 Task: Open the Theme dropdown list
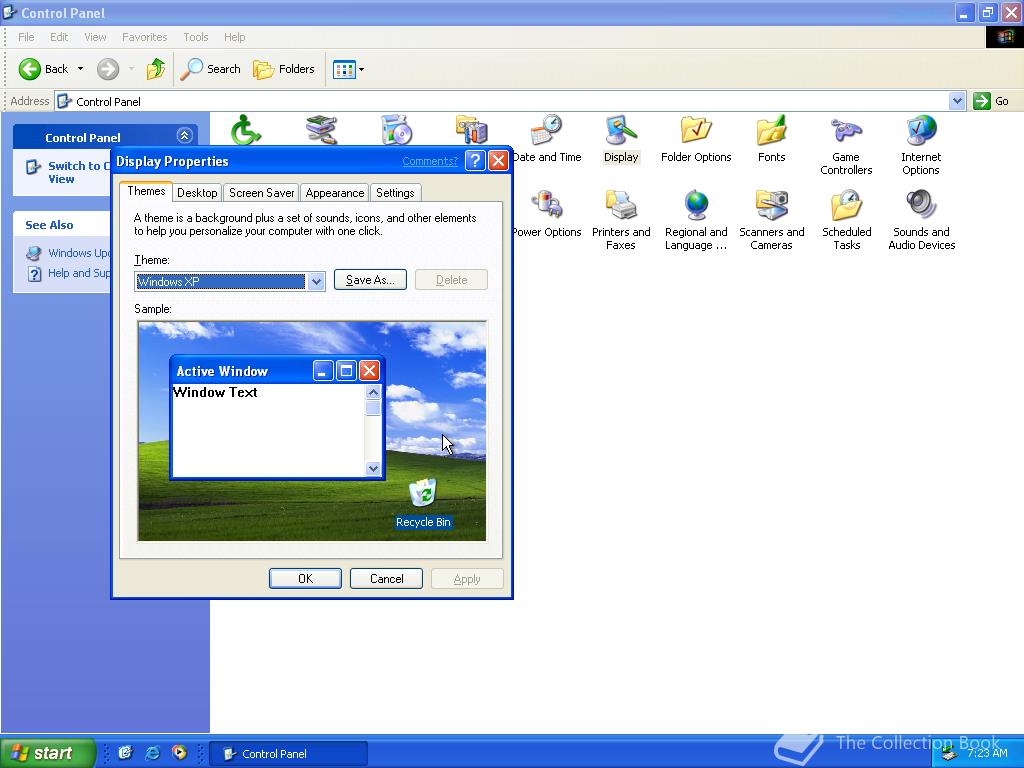point(316,281)
